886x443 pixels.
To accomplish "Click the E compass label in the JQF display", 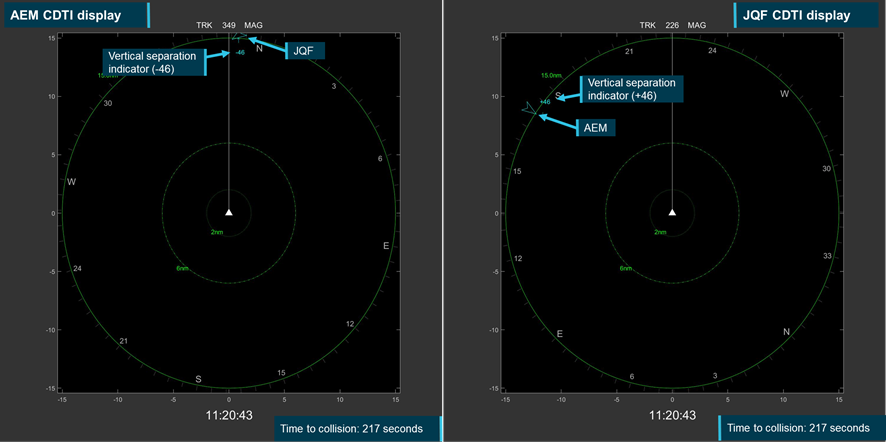I will tap(560, 334).
